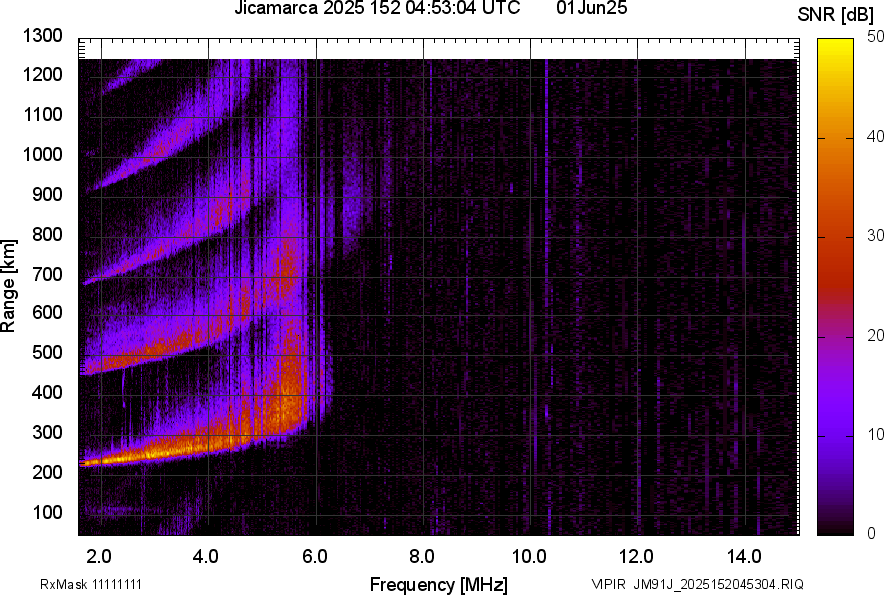Click the 200 range tick label

pos(47,471)
